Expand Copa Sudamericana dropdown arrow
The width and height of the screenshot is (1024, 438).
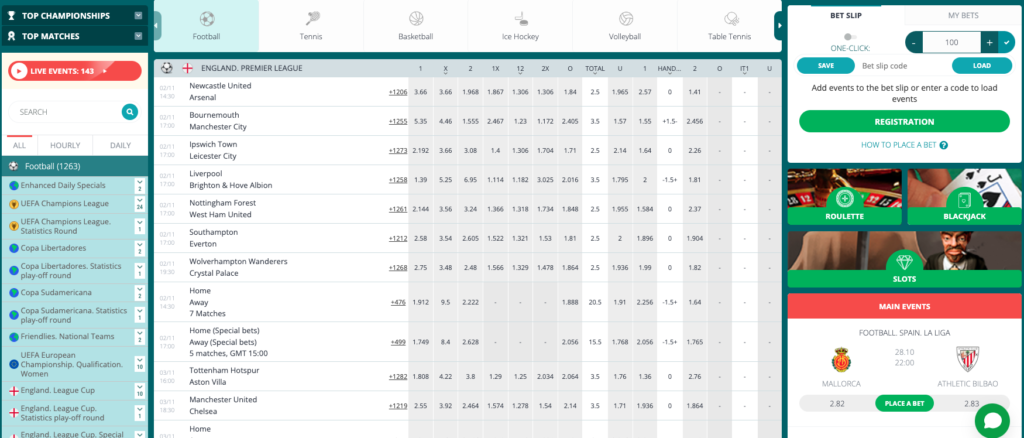point(139,292)
